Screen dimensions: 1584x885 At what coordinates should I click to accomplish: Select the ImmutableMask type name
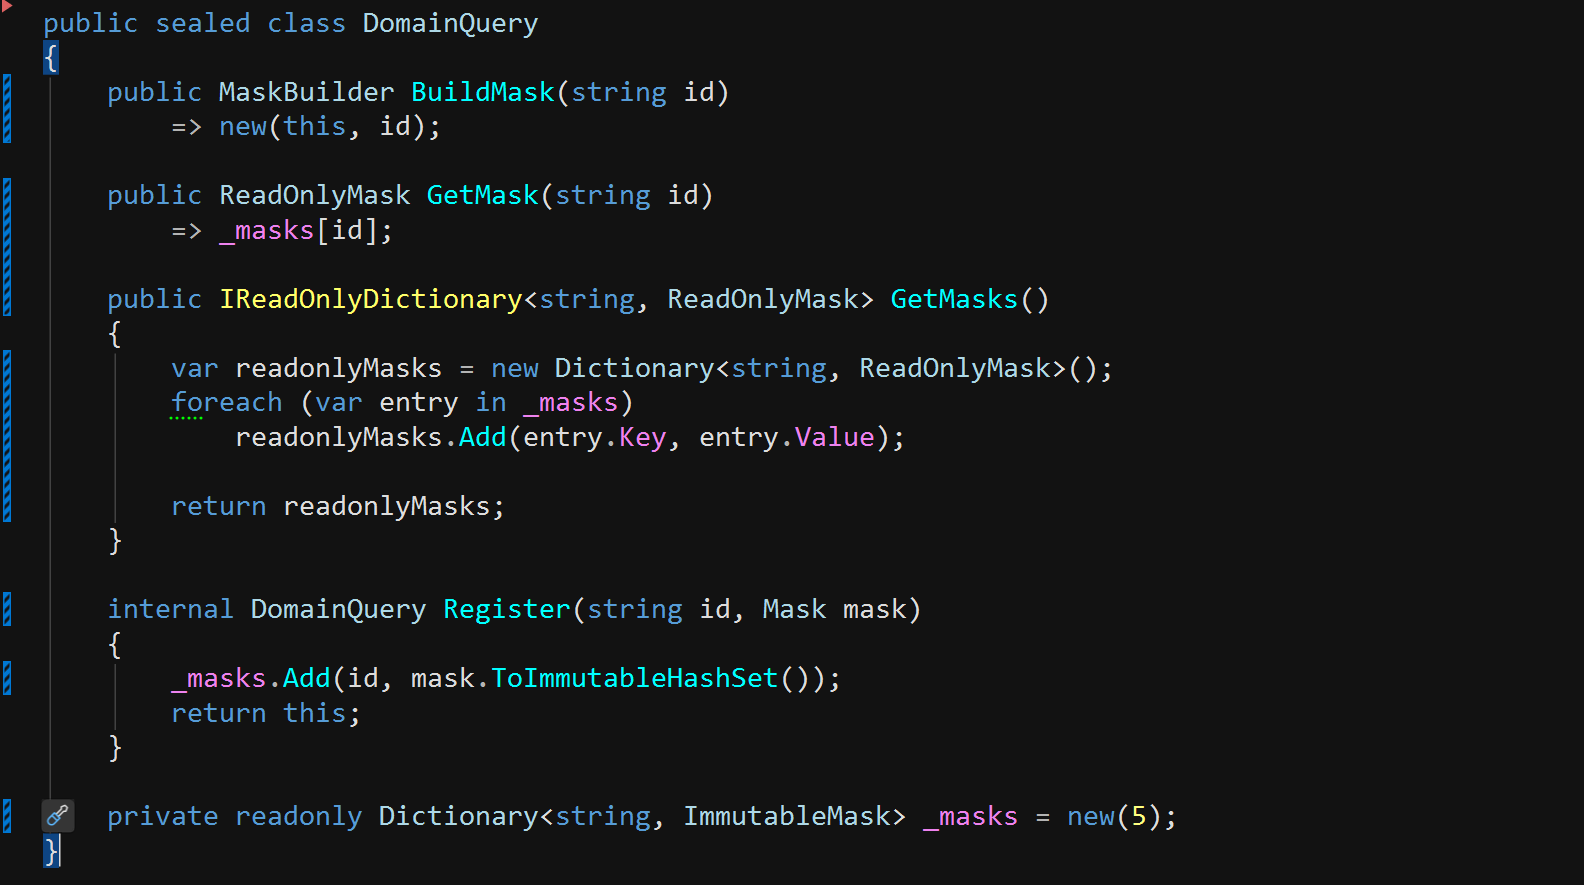tap(786, 816)
